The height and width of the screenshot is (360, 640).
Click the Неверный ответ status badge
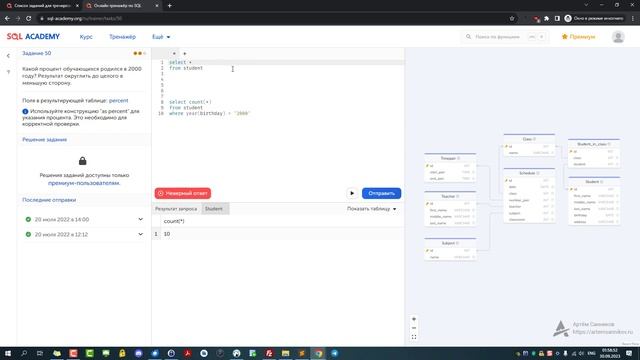coord(183,193)
